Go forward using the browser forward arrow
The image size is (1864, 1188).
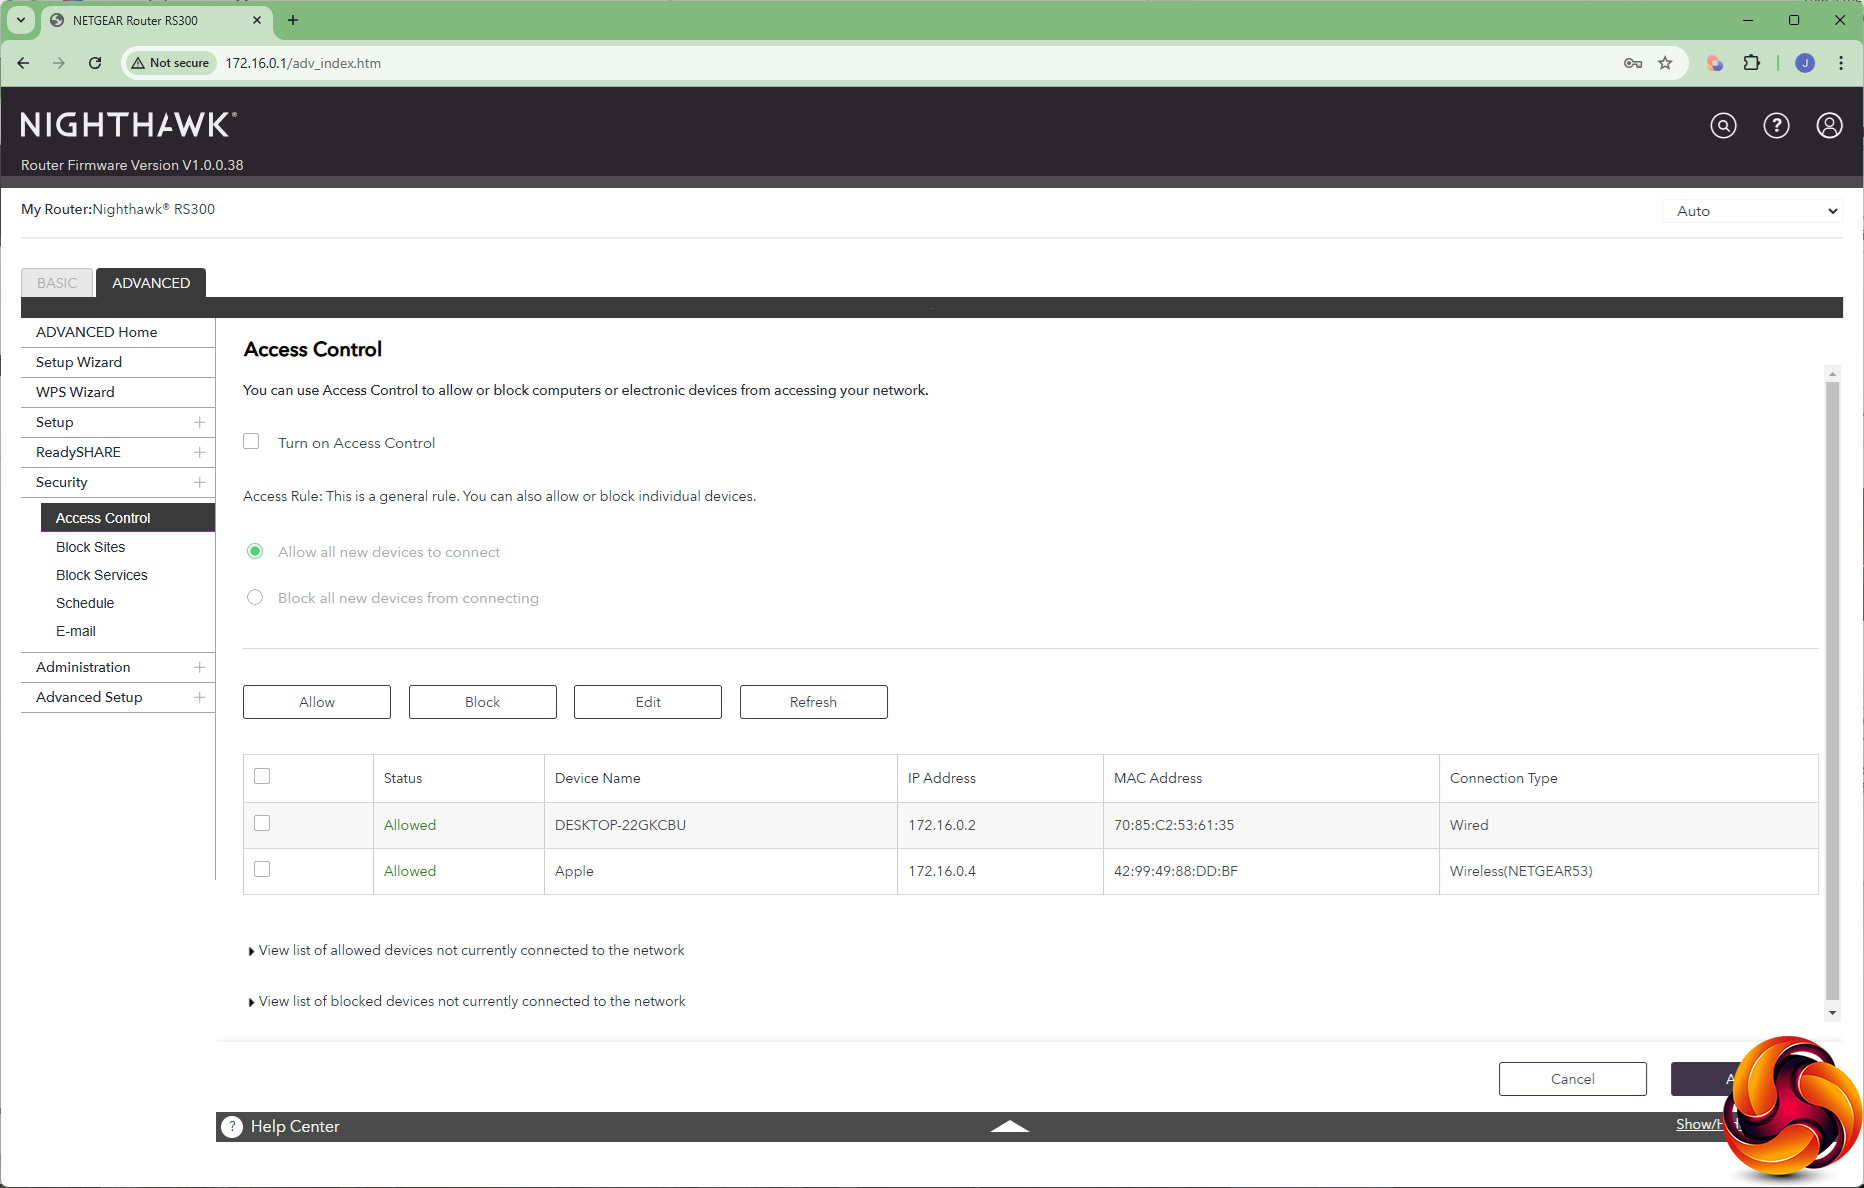(59, 63)
